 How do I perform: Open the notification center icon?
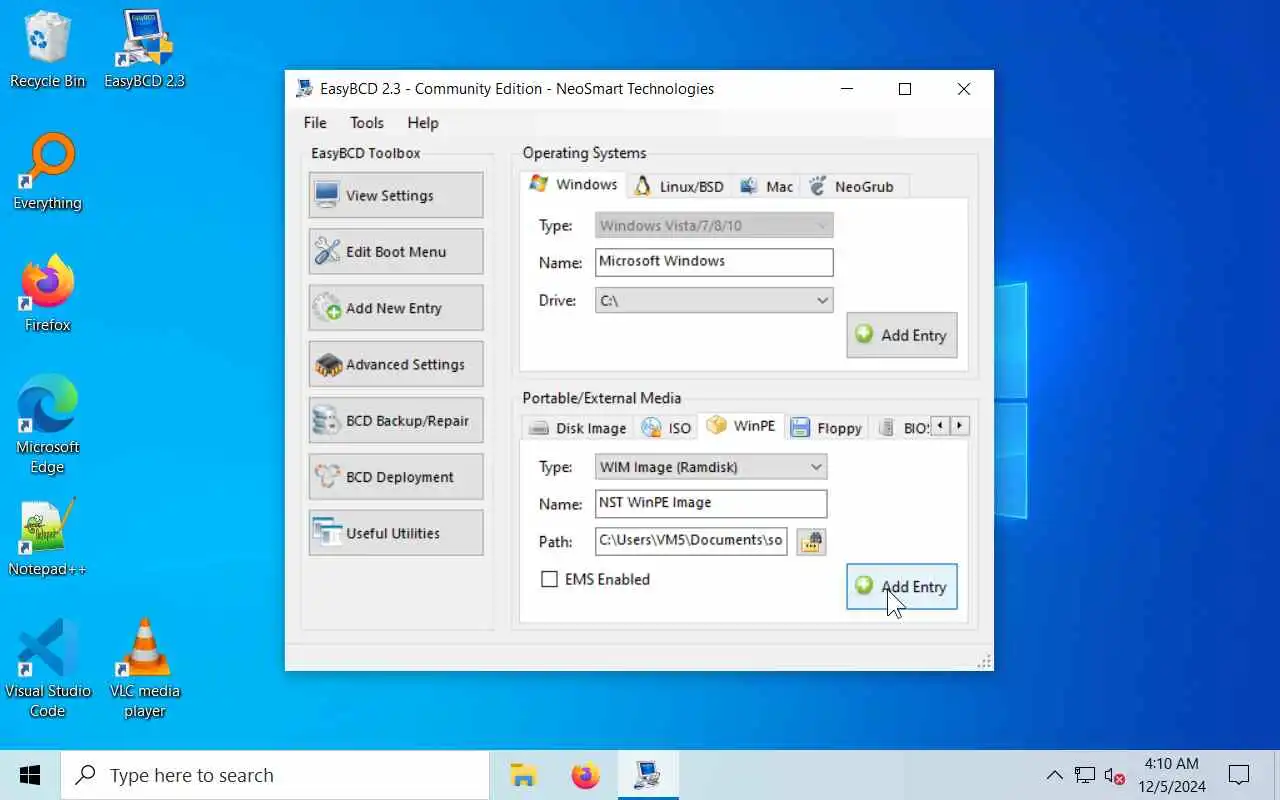pos(1239,775)
